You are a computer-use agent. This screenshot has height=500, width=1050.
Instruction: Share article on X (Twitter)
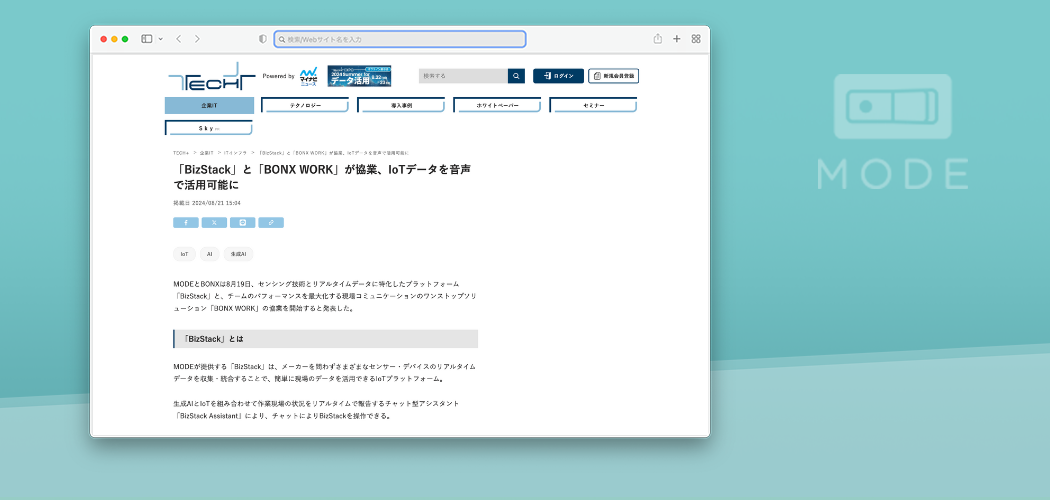click(x=214, y=223)
